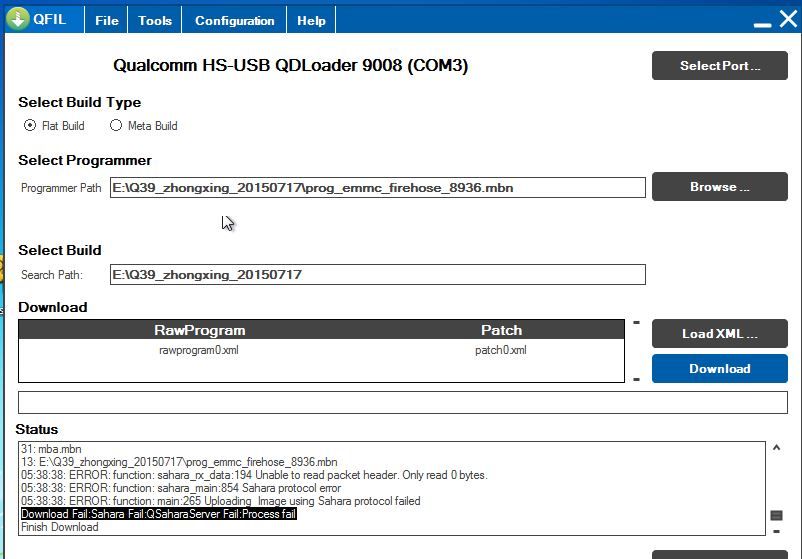This screenshot has height=559, width=802.
Task: Click the RawProgram column header
Action: [199, 330]
